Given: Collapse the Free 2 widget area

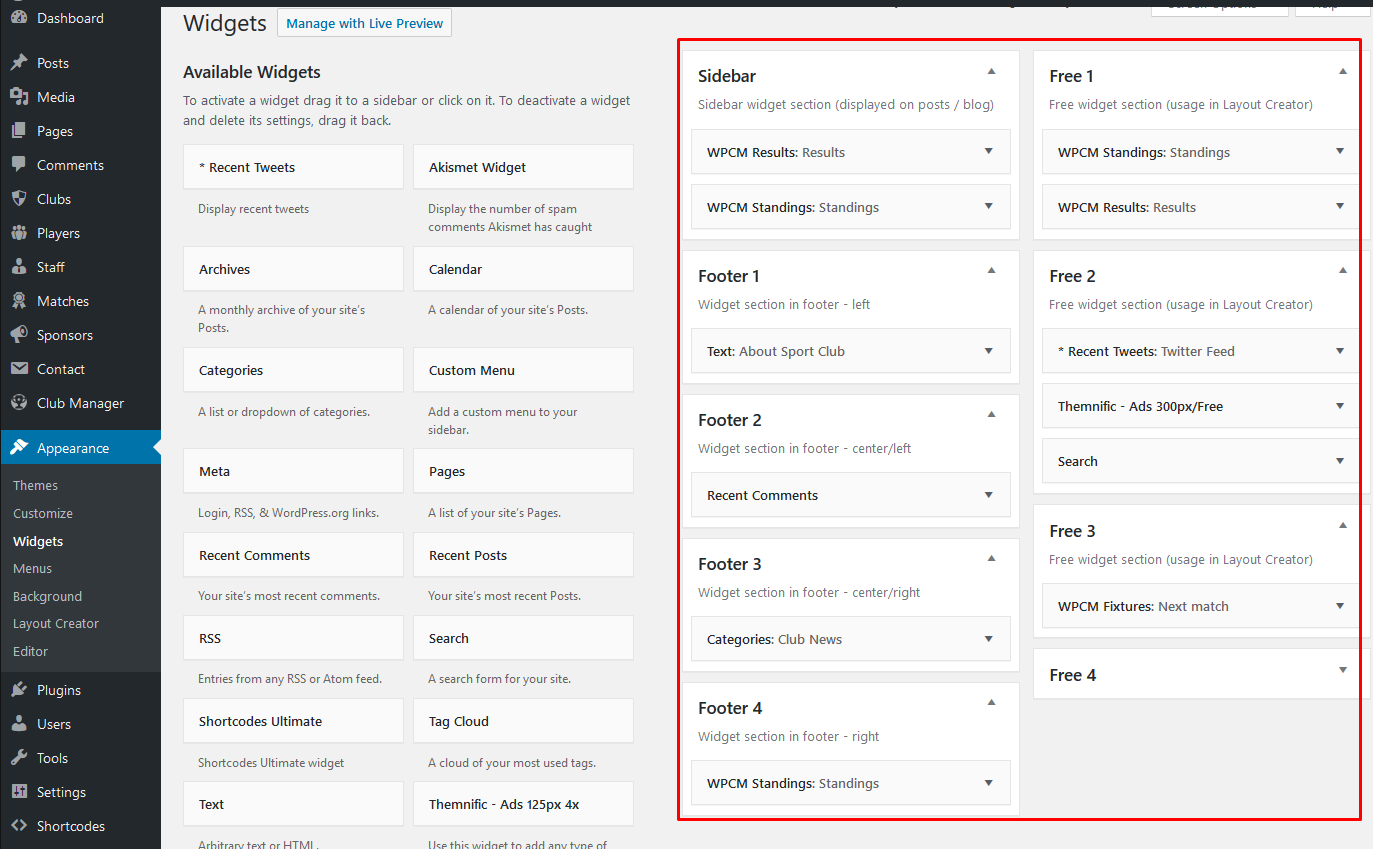Looking at the screenshot, I should click(1343, 270).
